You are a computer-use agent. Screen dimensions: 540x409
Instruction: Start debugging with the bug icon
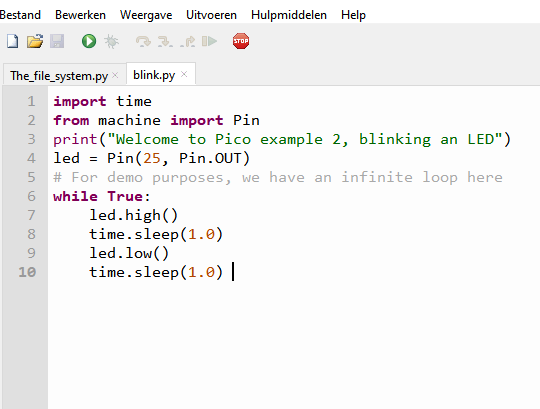click(x=111, y=41)
